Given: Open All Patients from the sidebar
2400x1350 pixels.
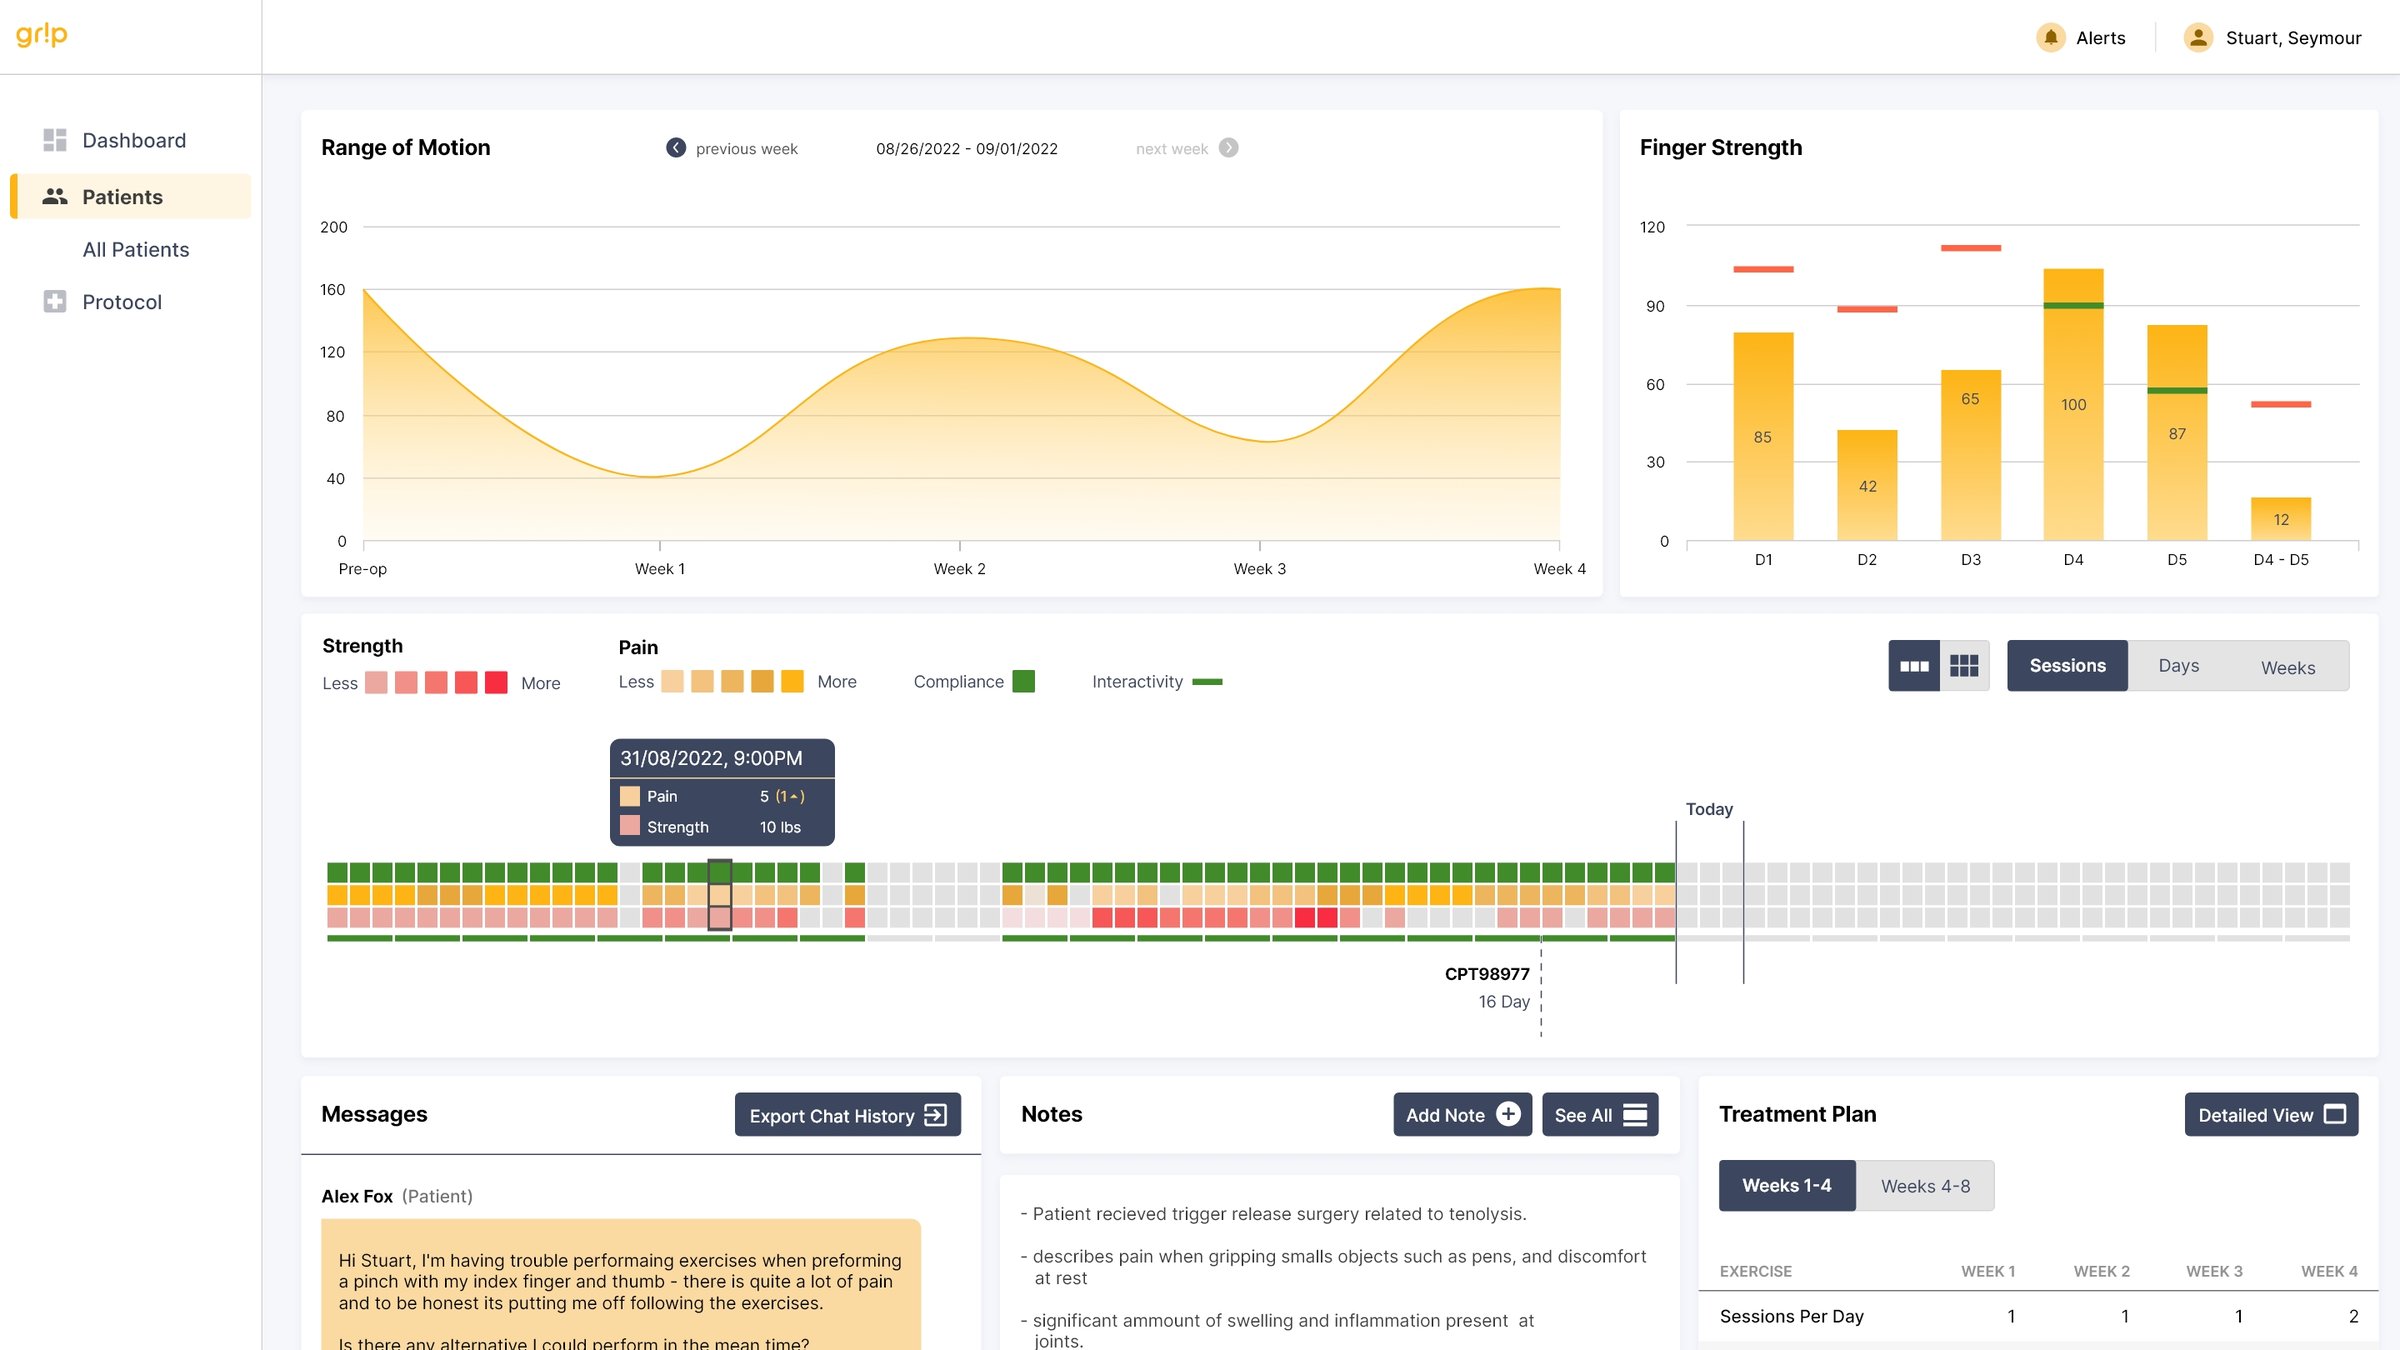Looking at the screenshot, I should click(x=135, y=249).
